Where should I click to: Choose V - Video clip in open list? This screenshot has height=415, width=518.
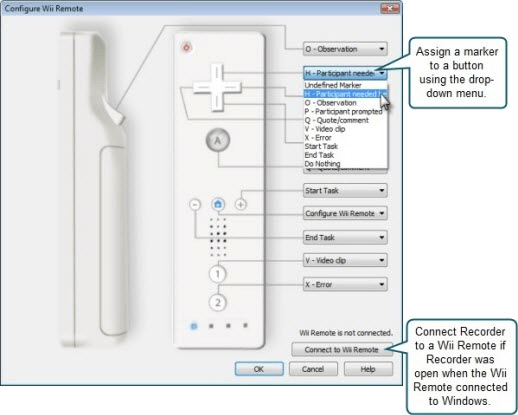[x=345, y=129]
